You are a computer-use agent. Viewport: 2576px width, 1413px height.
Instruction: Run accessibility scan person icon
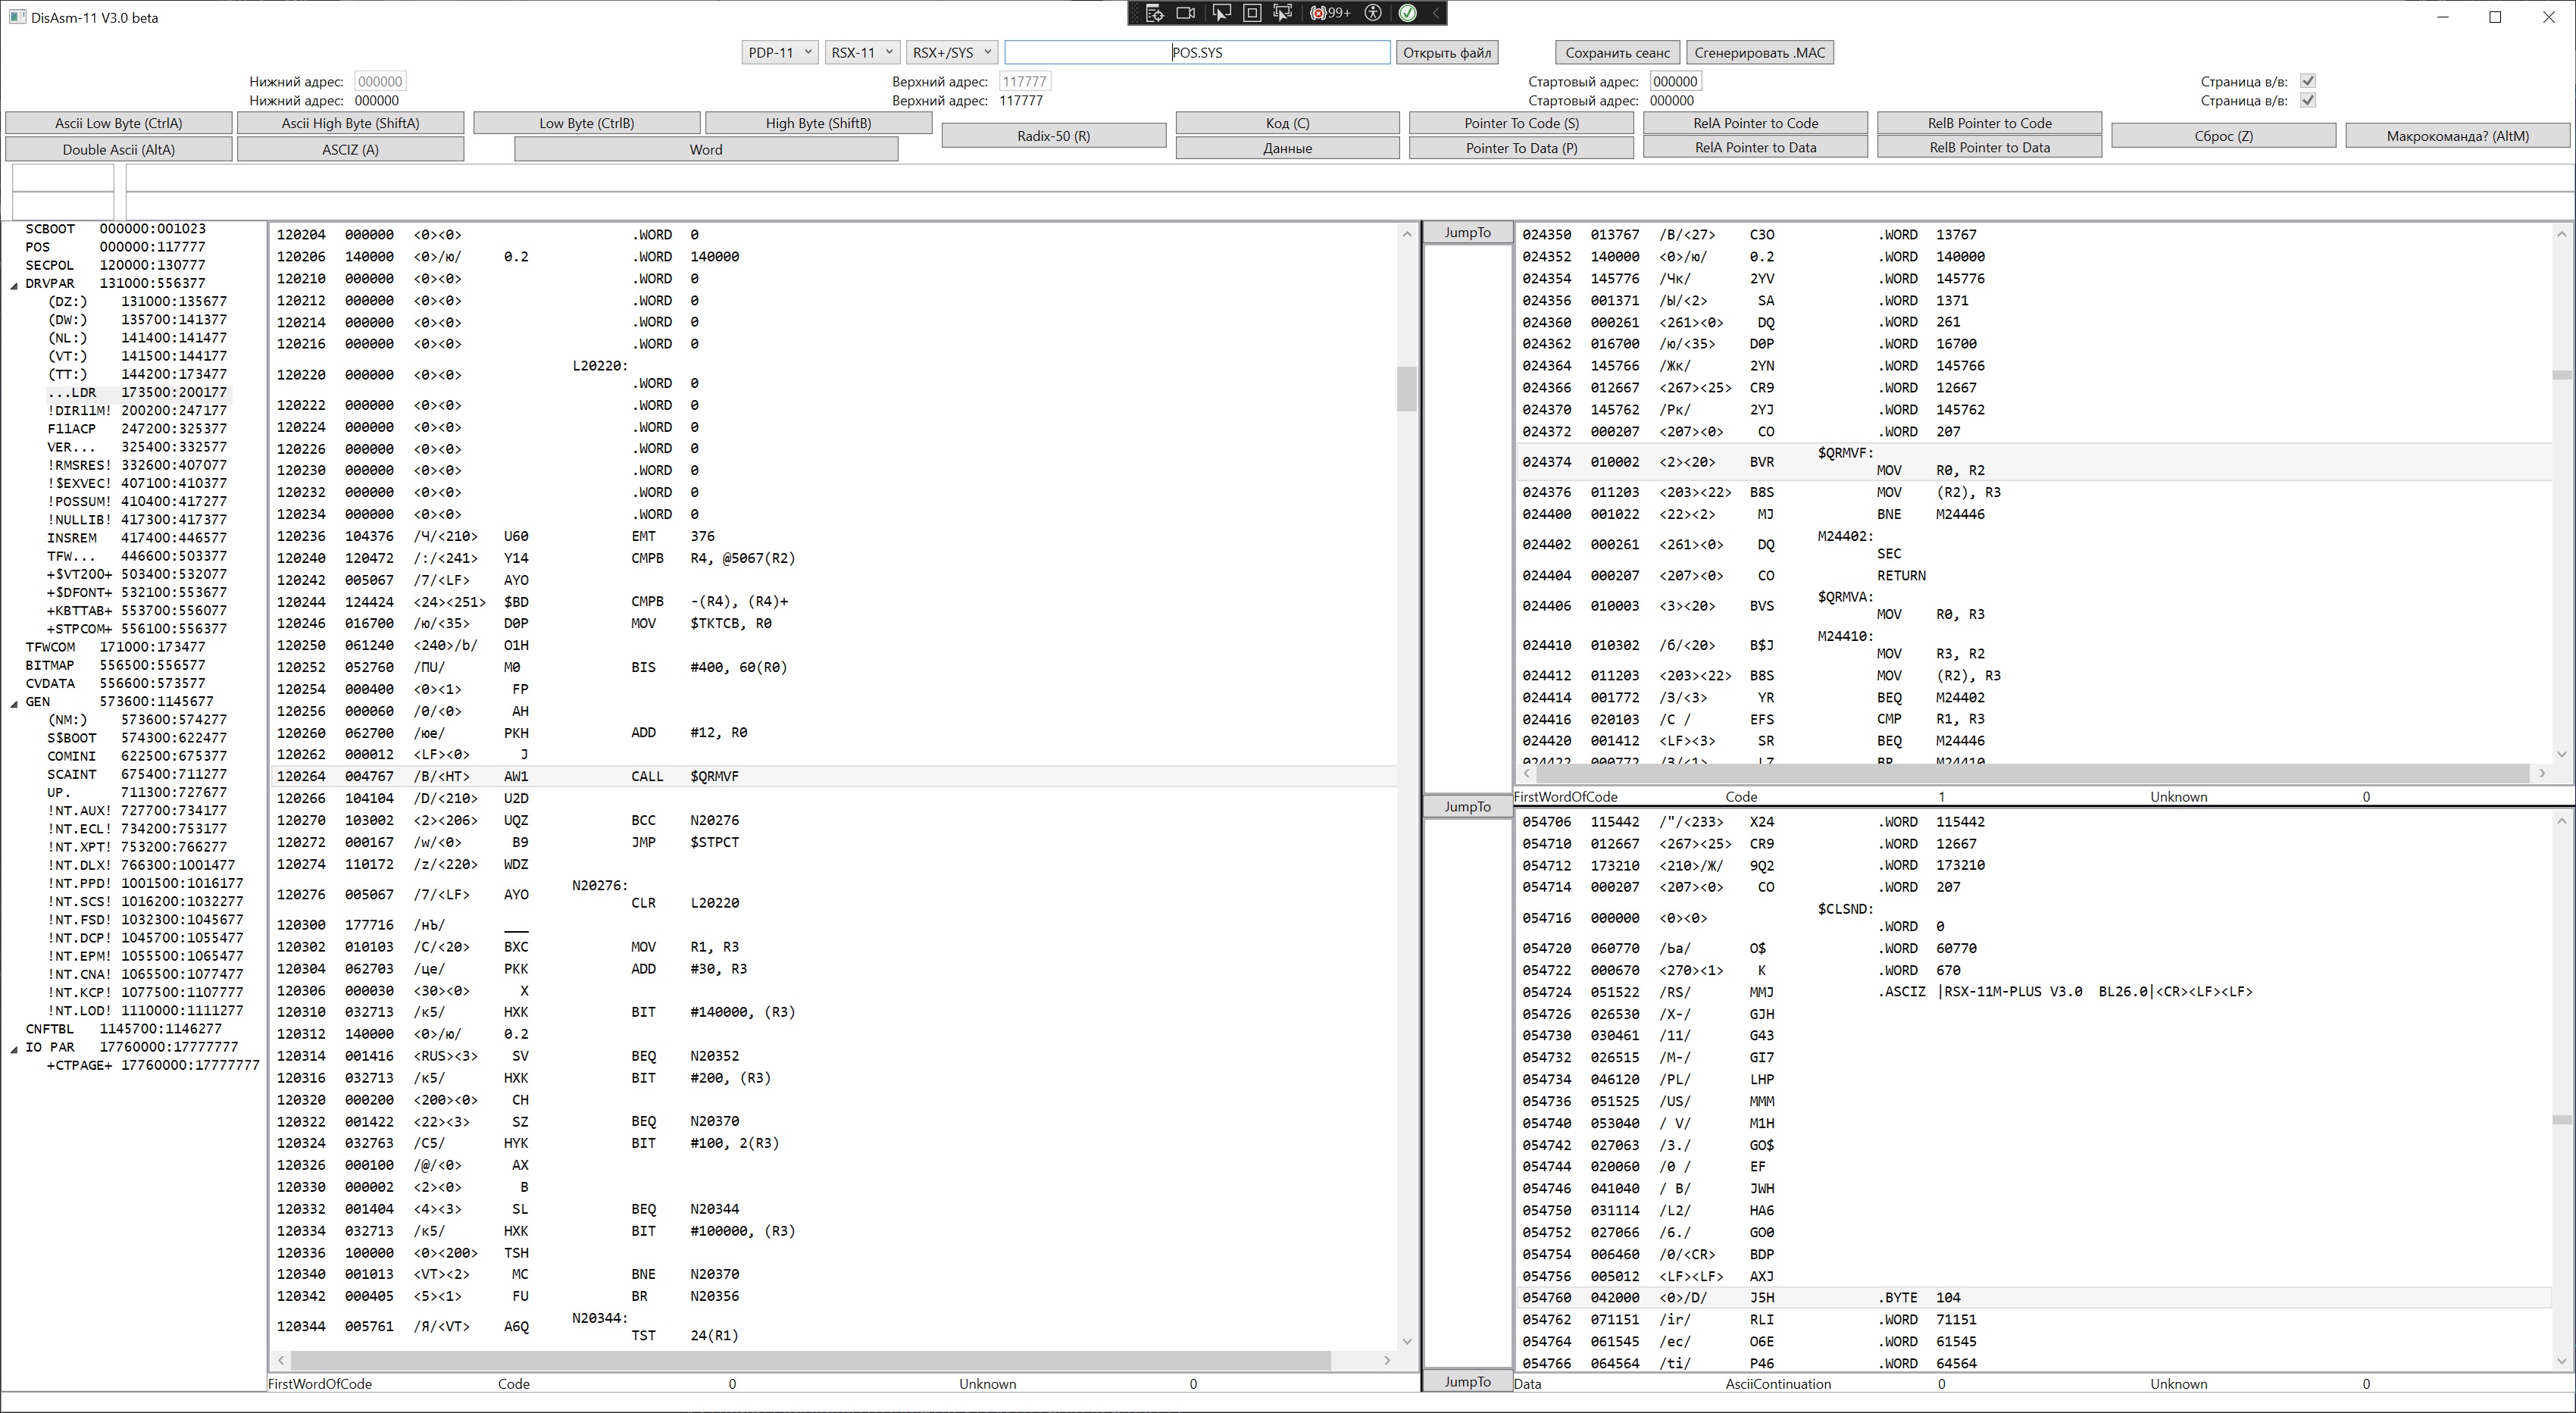pos(1374,13)
